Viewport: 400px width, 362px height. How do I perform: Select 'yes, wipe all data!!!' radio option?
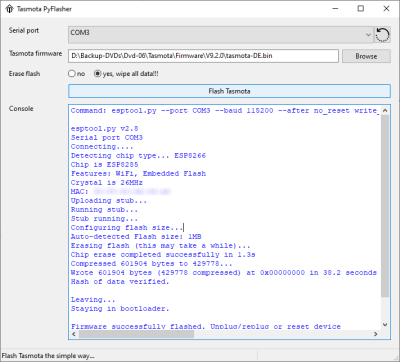pos(126,74)
